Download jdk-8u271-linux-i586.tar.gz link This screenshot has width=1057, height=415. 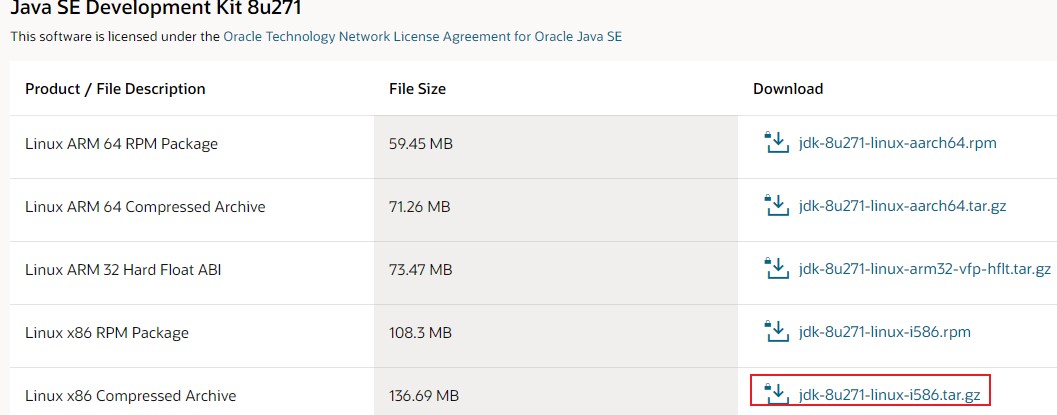(x=889, y=393)
